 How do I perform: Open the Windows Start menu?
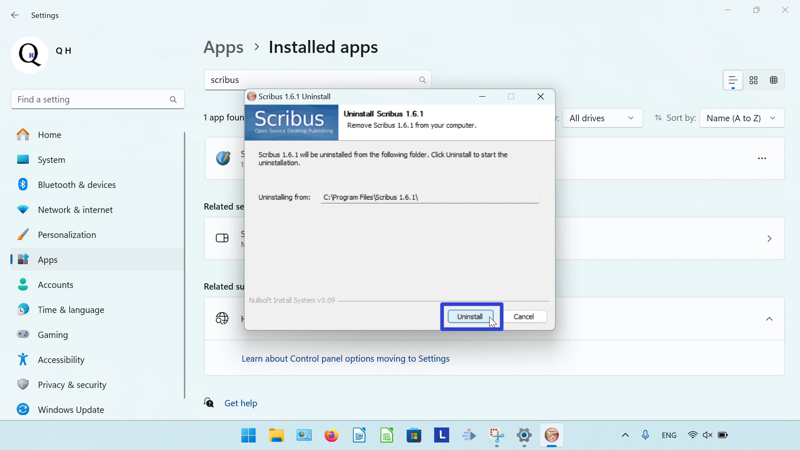point(248,435)
